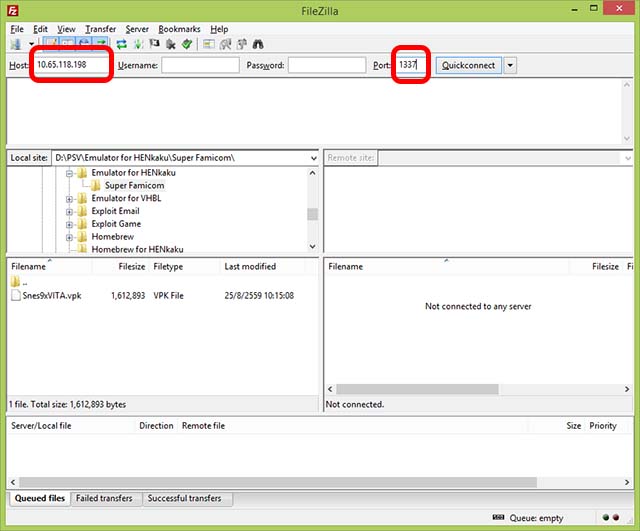Screen dimensions: 640x531
Task: Click the green activity indicator light
Action: point(606,518)
